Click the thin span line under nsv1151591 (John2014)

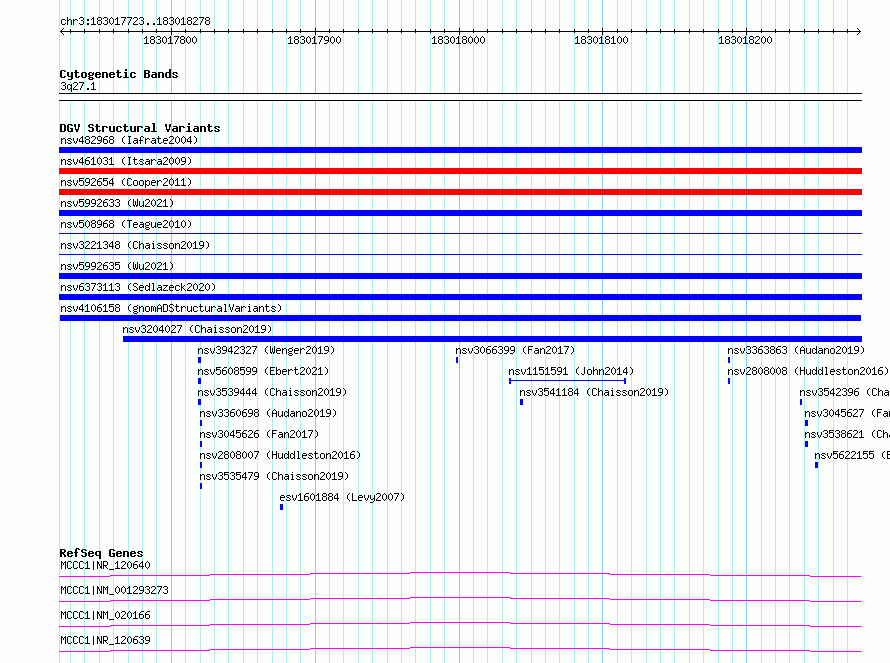tap(568, 381)
